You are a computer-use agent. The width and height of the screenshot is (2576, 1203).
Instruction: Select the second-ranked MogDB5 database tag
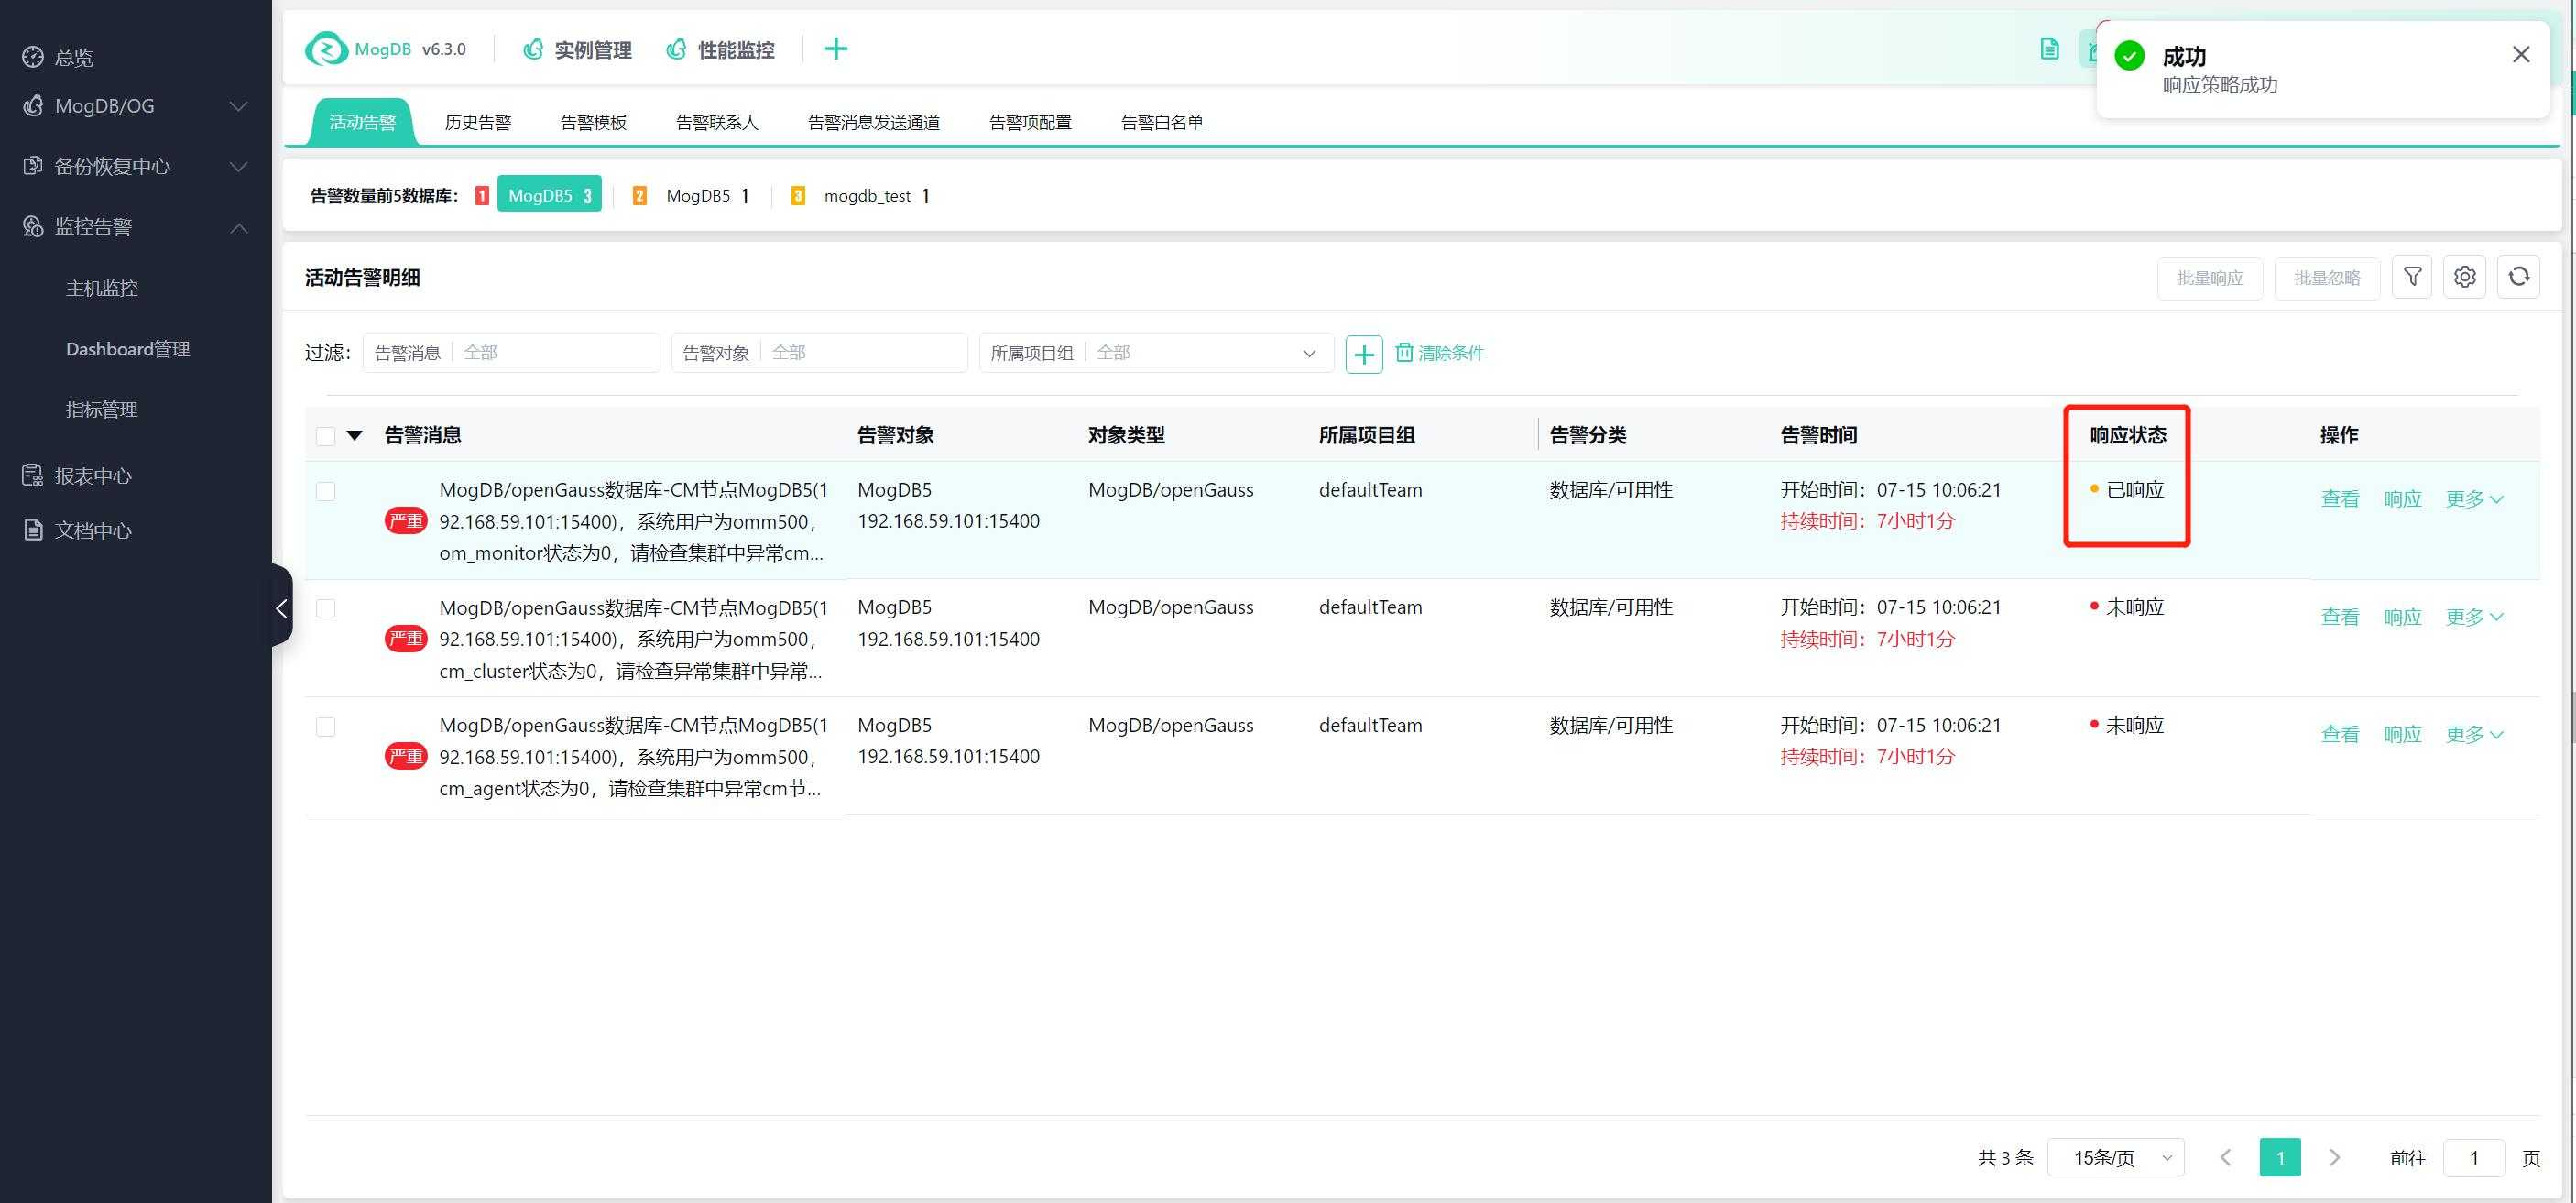point(706,196)
